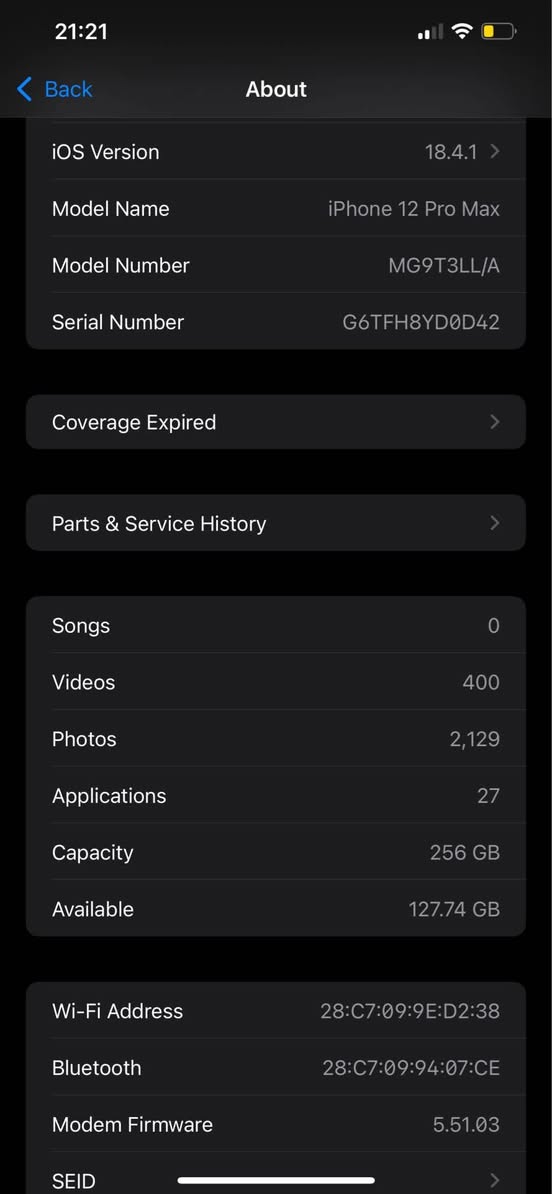Tap the clock showing 21:21

coord(81,31)
